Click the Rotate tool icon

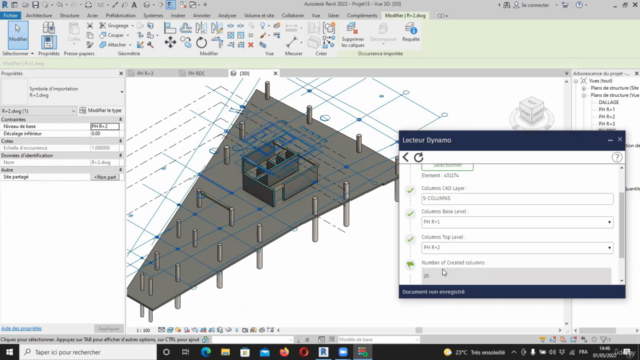(201, 42)
